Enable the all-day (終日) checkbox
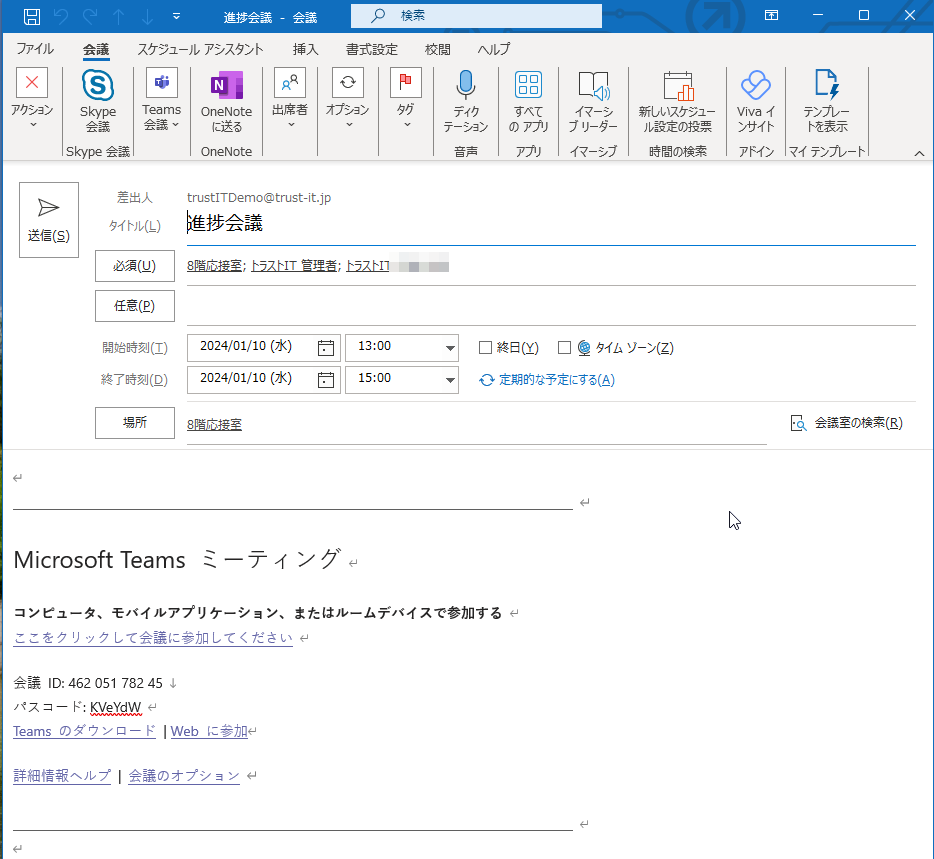Screen dimensions: 934x859 point(486,348)
